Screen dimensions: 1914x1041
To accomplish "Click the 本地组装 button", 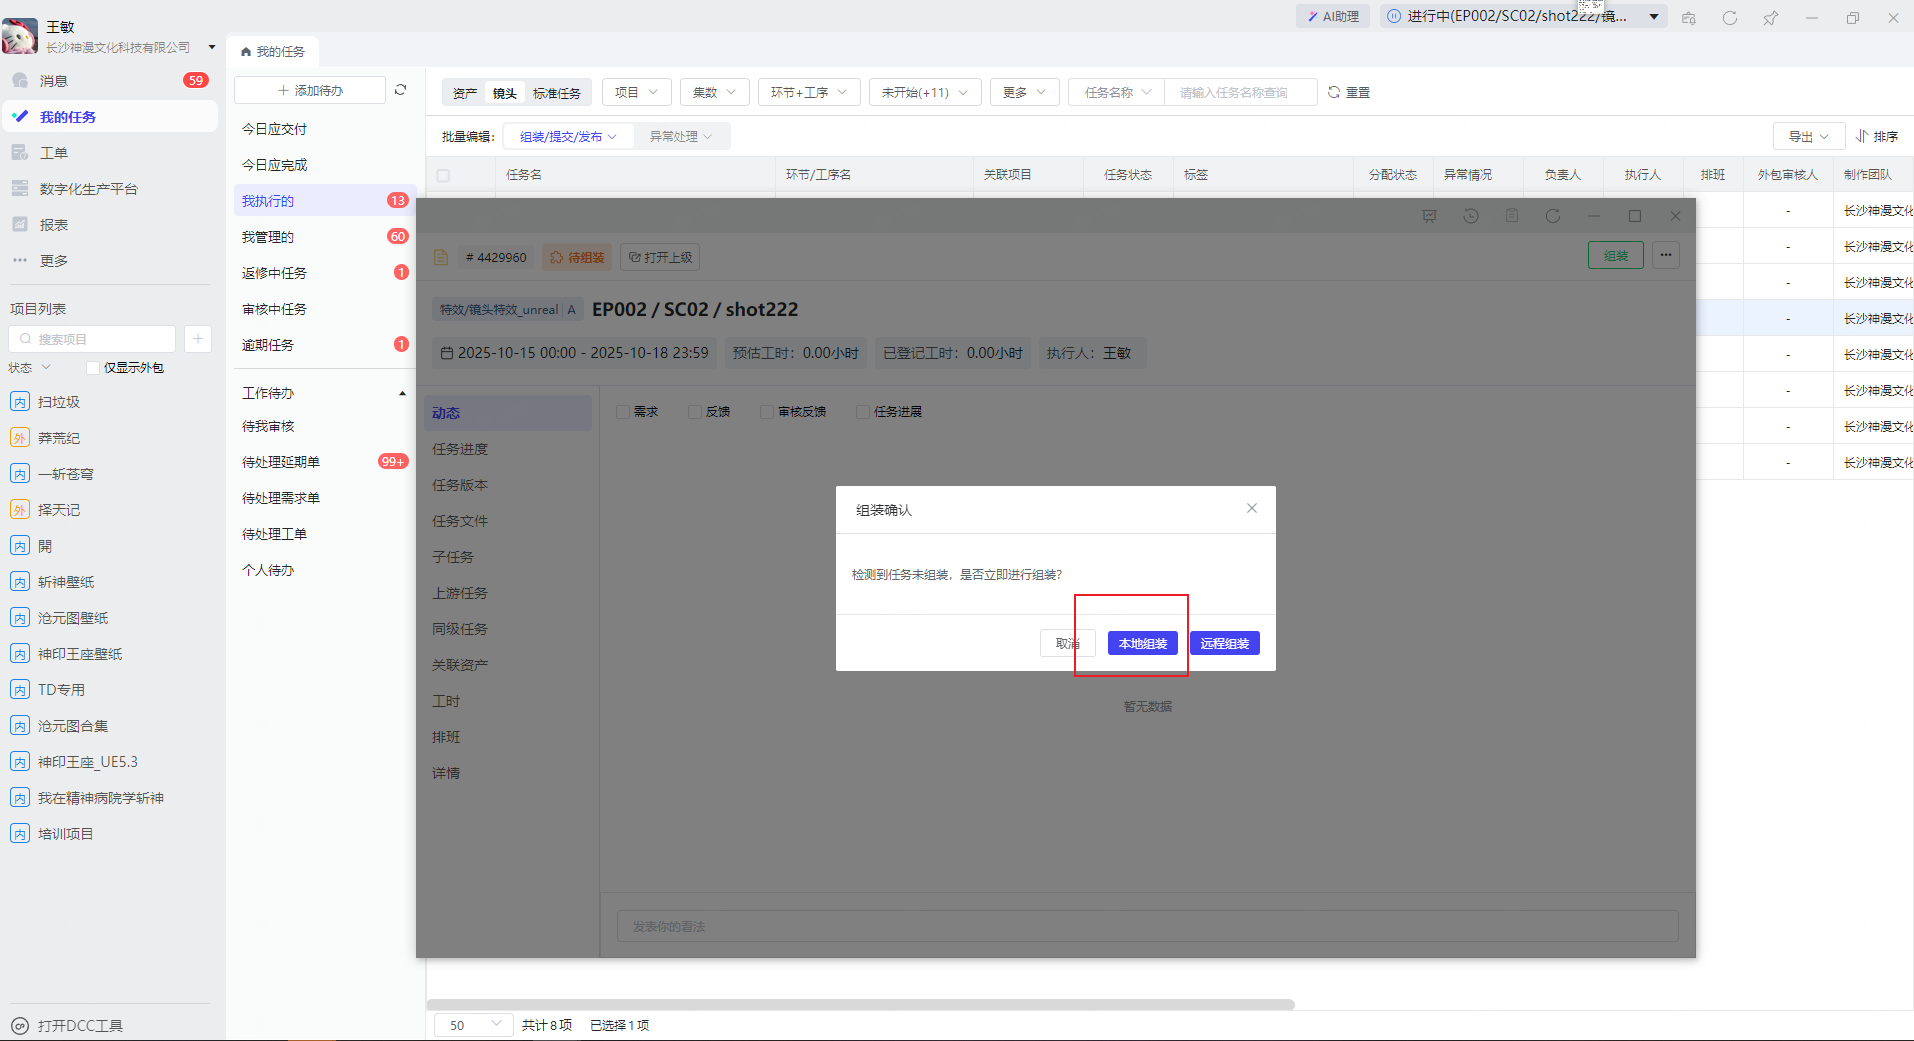I will click(x=1142, y=643).
